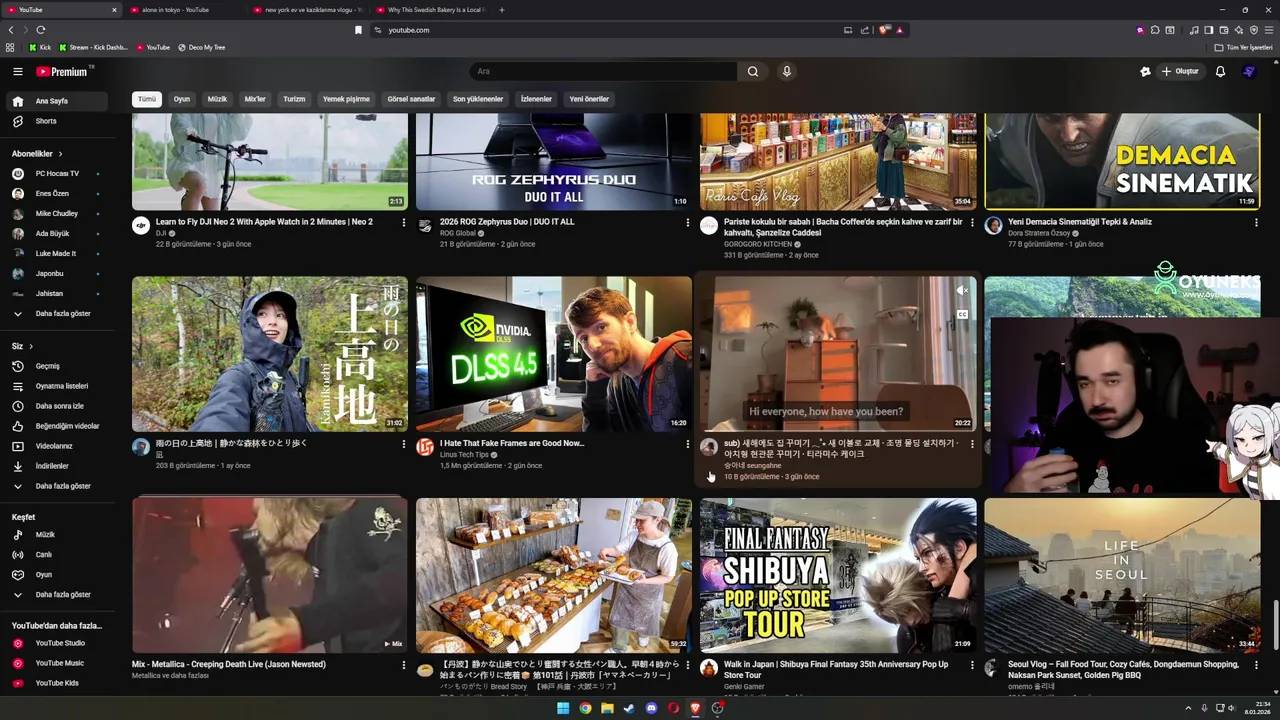Open Abonelikler section chevron

[60, 154]
